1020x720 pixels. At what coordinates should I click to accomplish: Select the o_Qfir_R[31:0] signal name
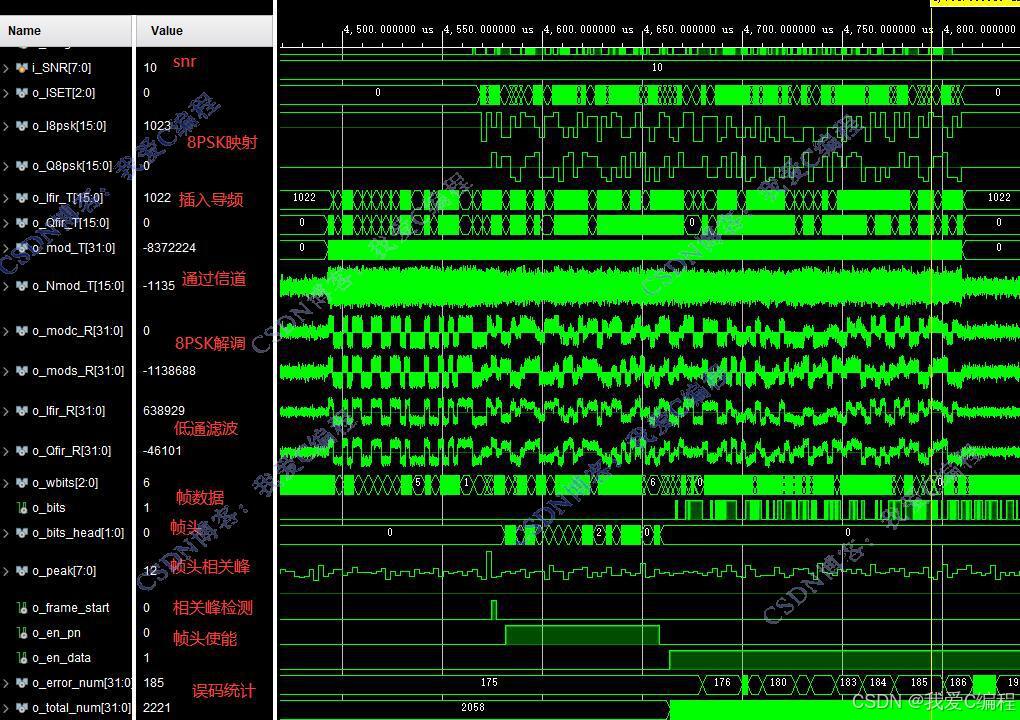[72, 451]
